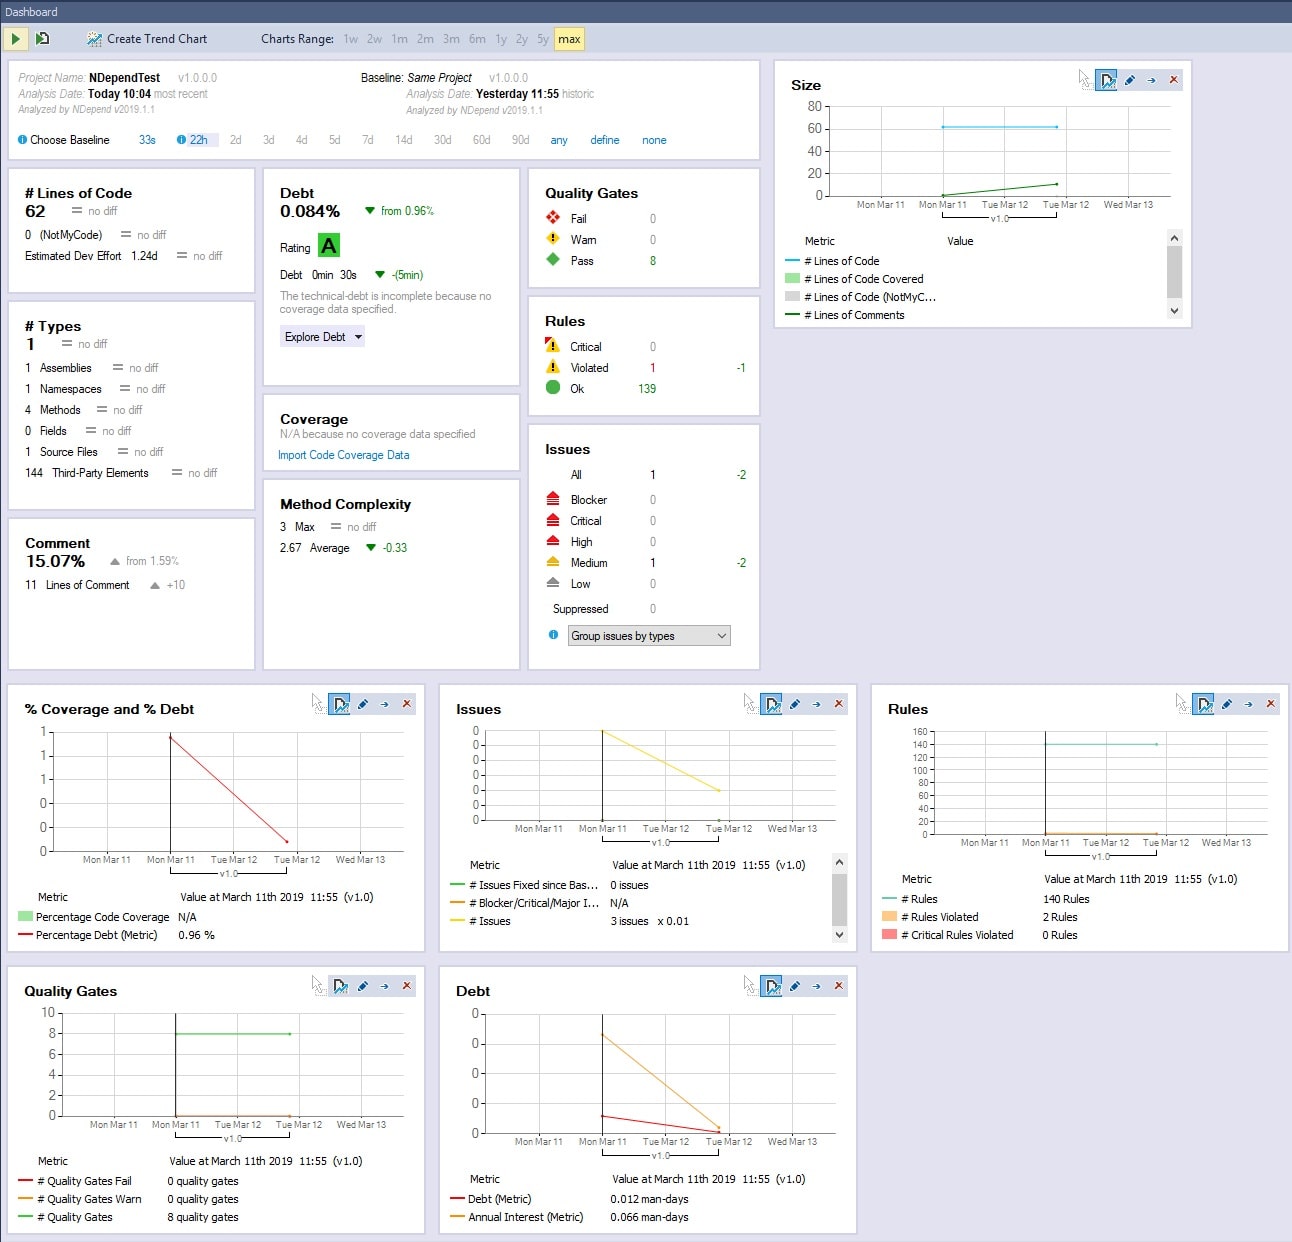
Task: Click move-cursor handle icon on Size chart
Action: (1084, 80)
